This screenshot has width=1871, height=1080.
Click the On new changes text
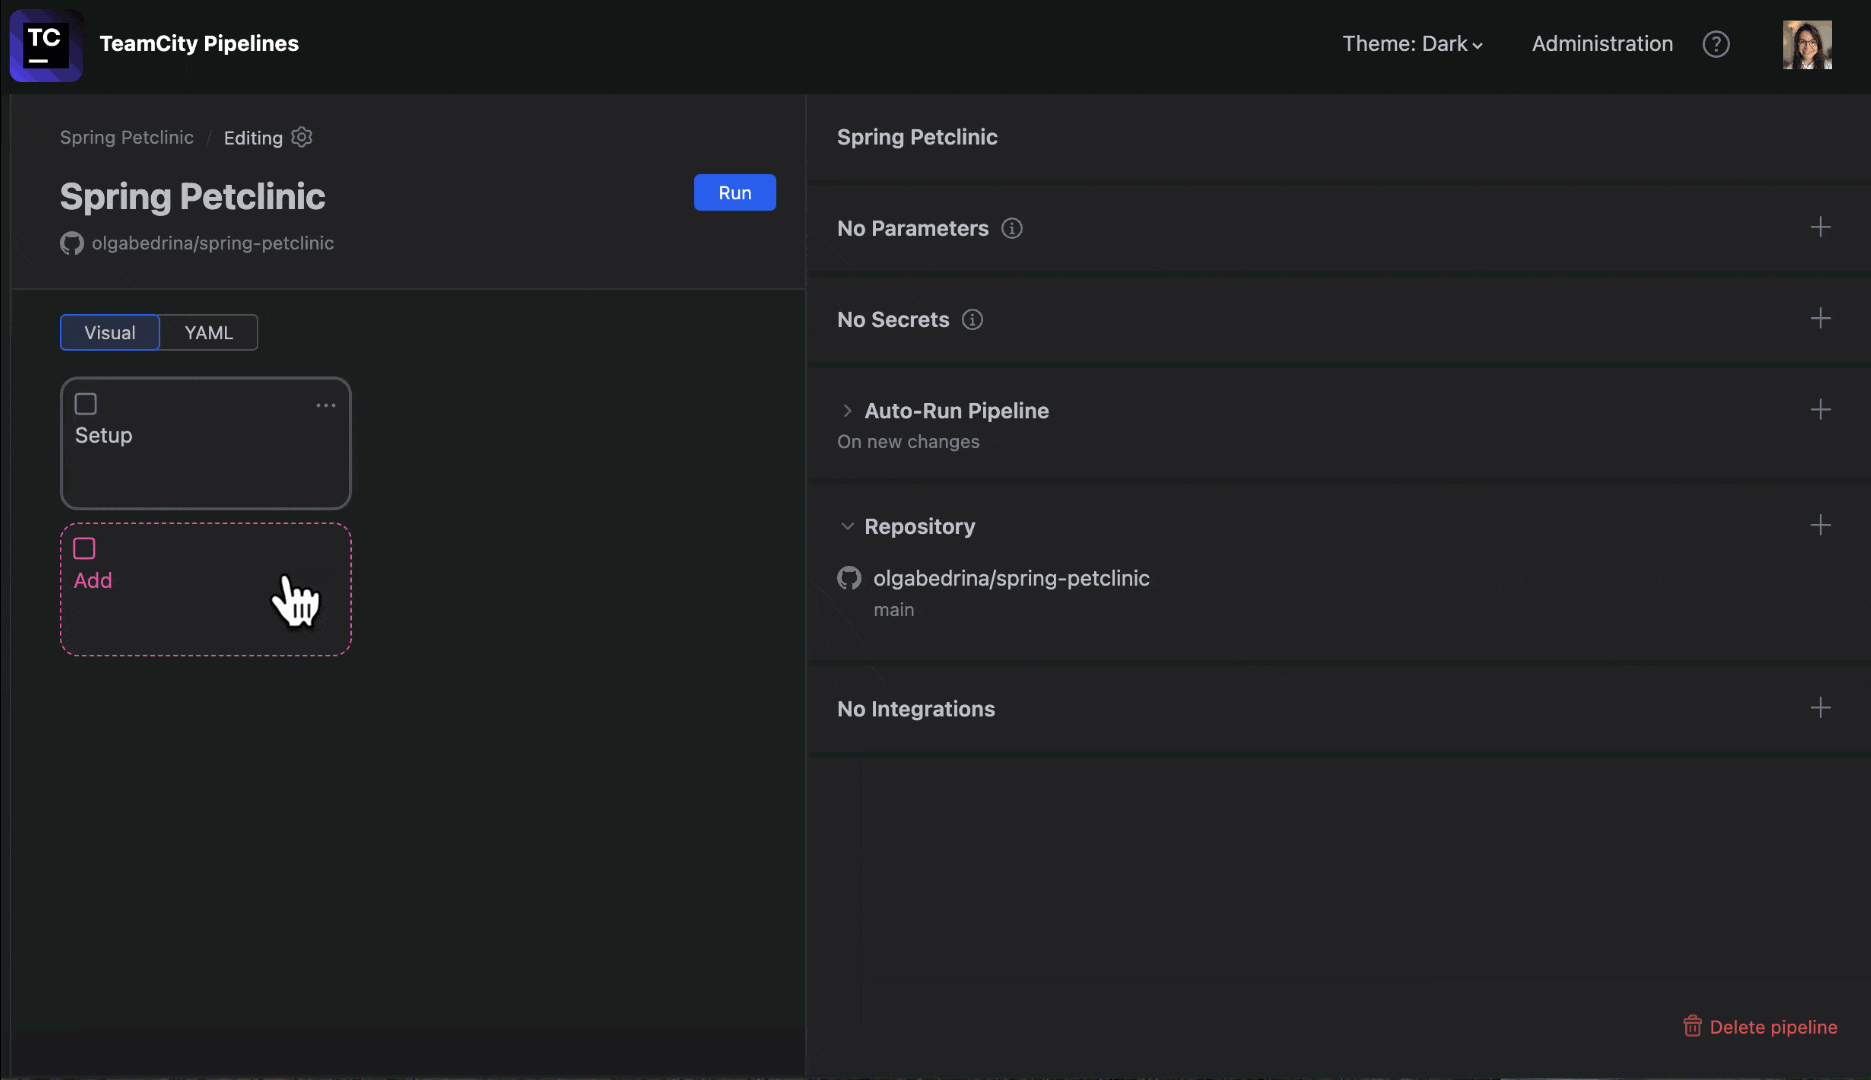[x=908, y=442]
